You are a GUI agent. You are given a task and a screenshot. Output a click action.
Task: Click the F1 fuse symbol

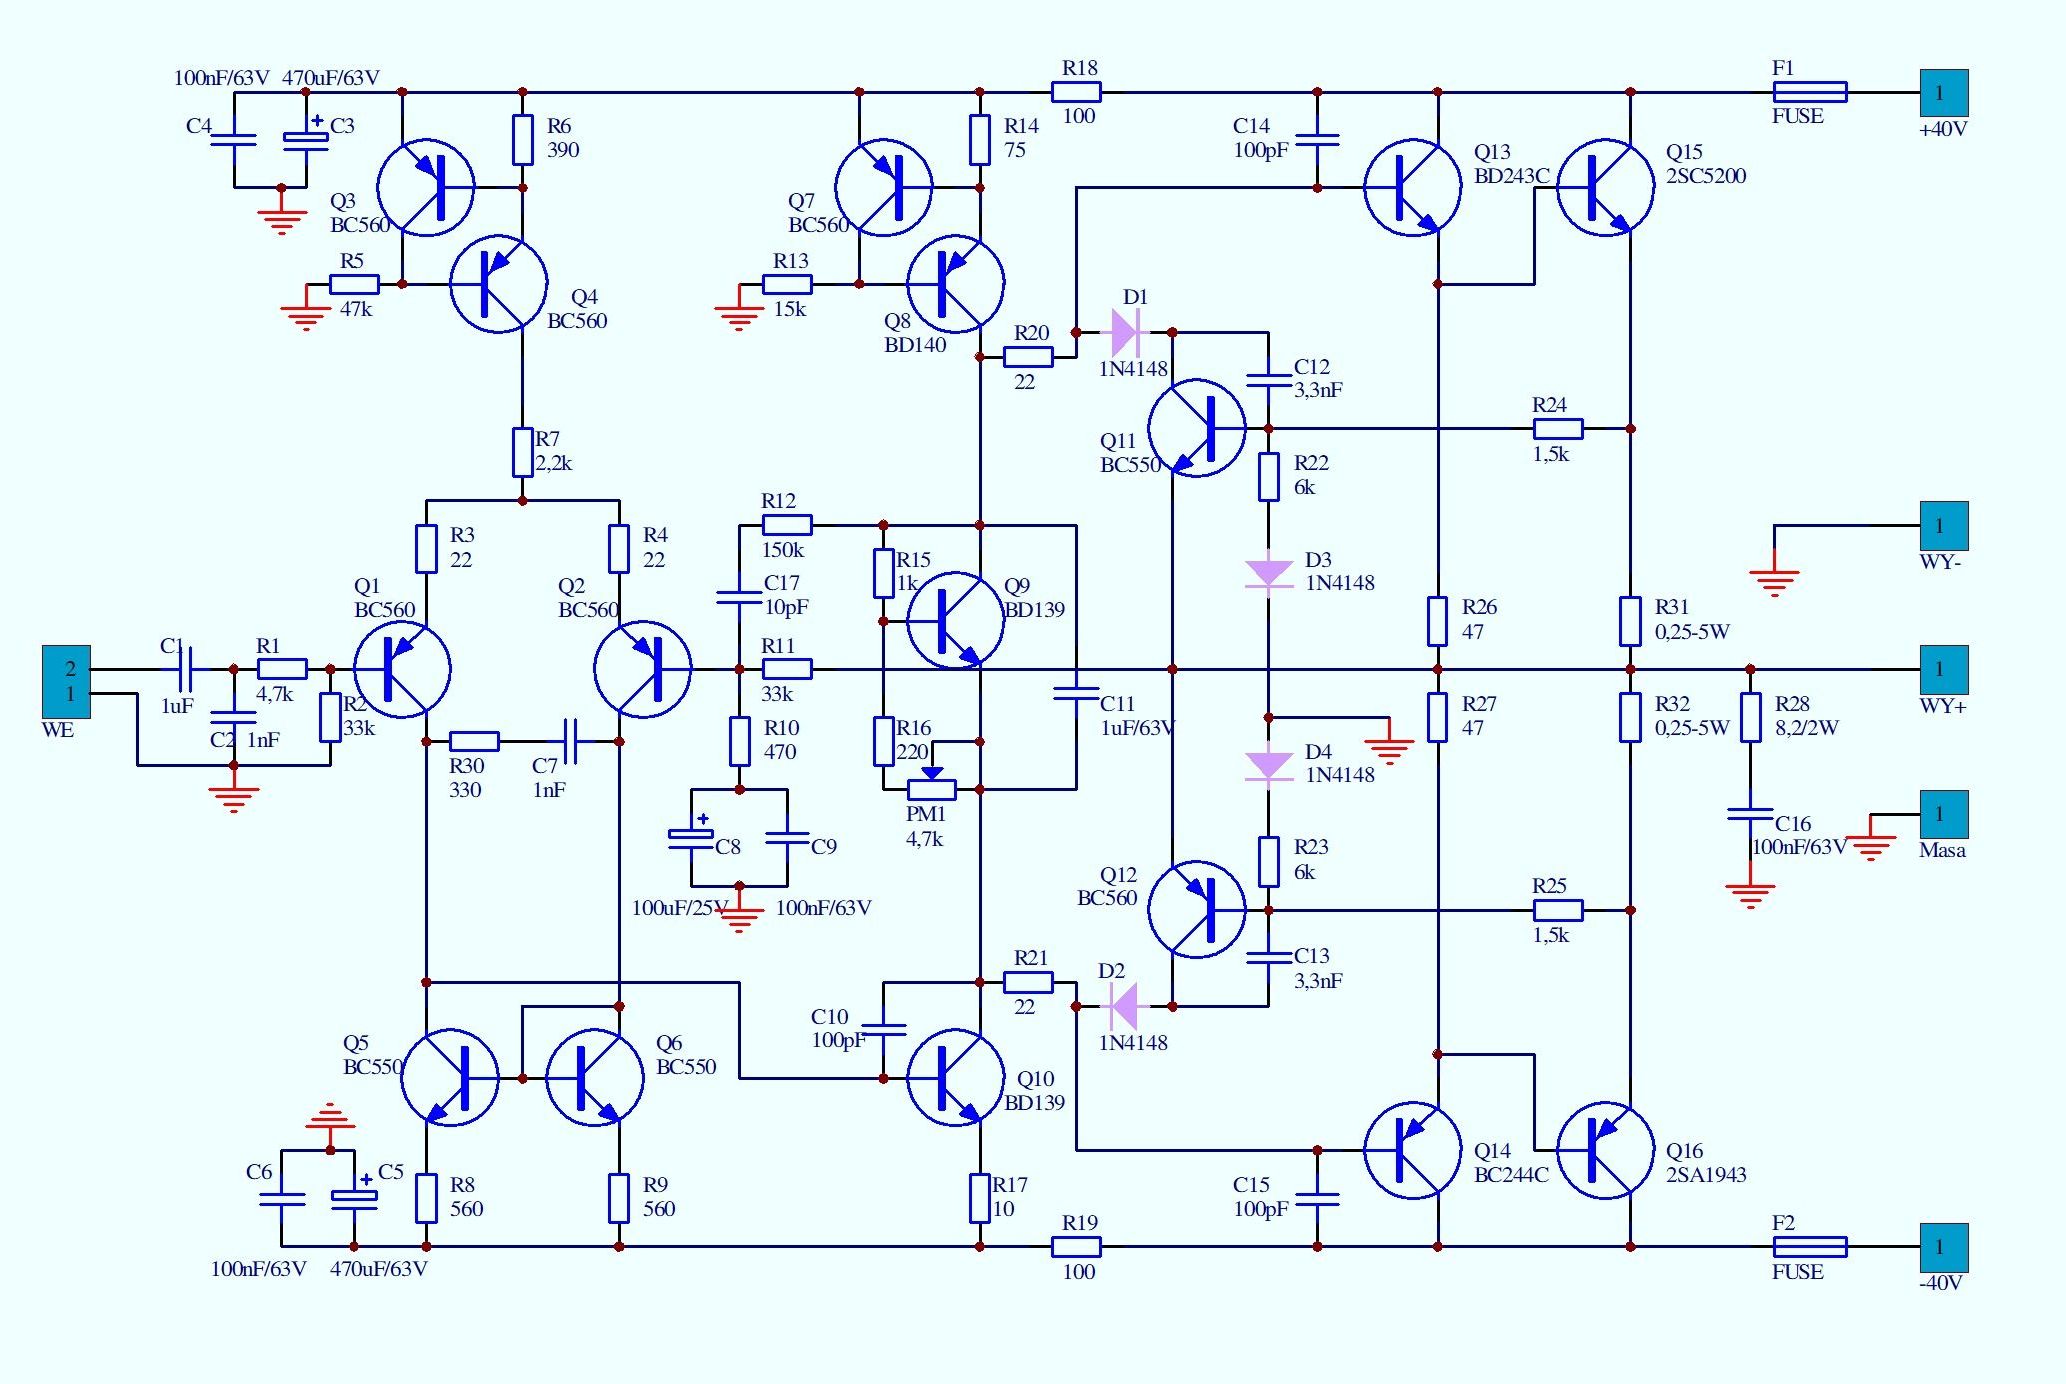click(1809, 92)
